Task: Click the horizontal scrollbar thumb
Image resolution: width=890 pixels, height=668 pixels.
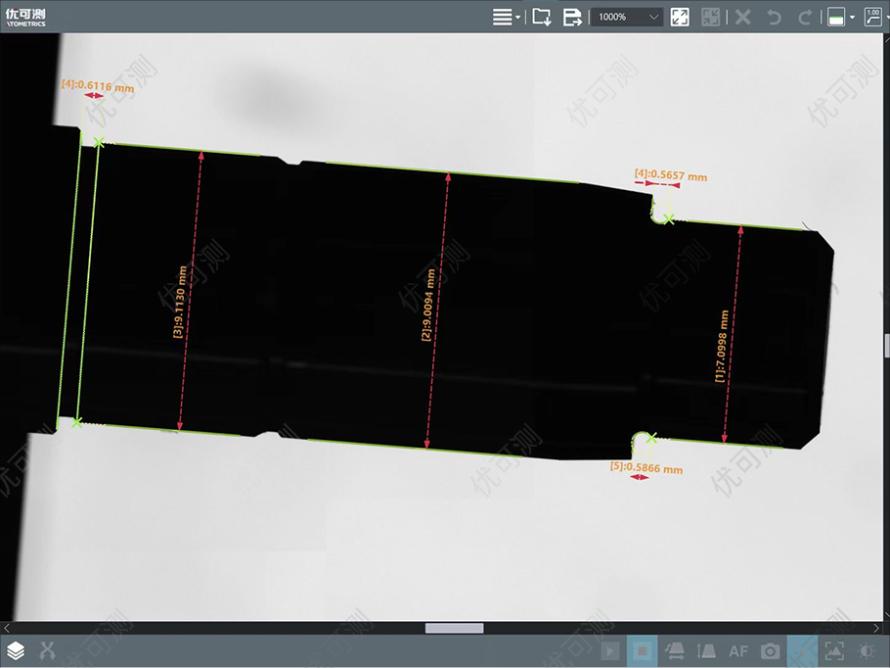Action: [x=454, y=628]
